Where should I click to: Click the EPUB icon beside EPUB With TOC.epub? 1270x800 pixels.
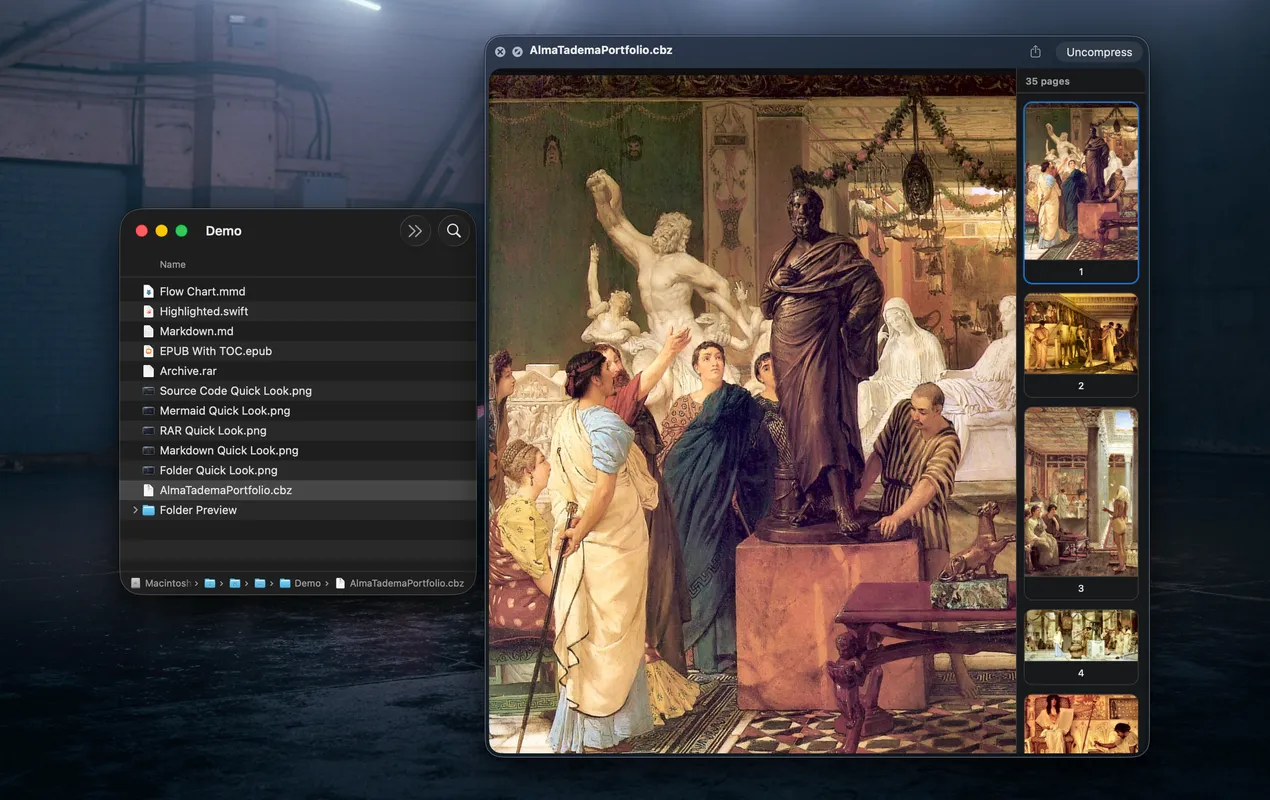(x=148, y=350)
